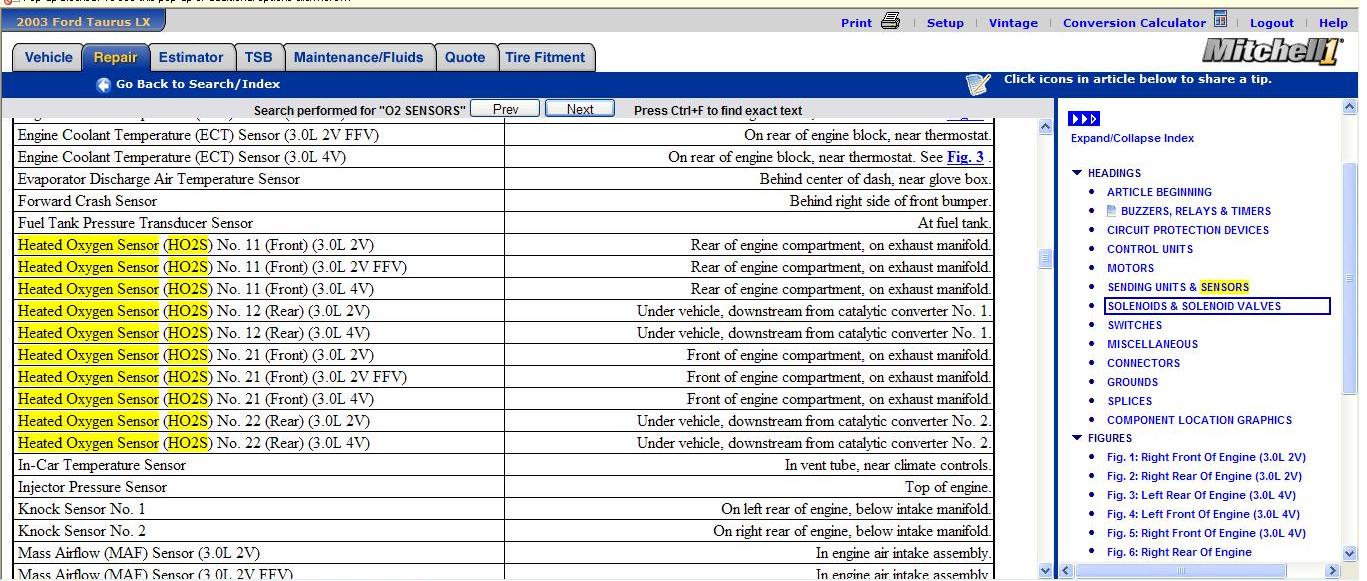The image size is (1367, 581).
Task: Click Fuel Tank Pressure Transducer Sensor row
Action: [504, 223]
